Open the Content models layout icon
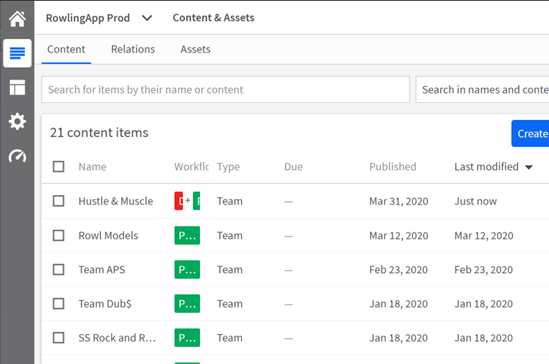 [17, 88]
